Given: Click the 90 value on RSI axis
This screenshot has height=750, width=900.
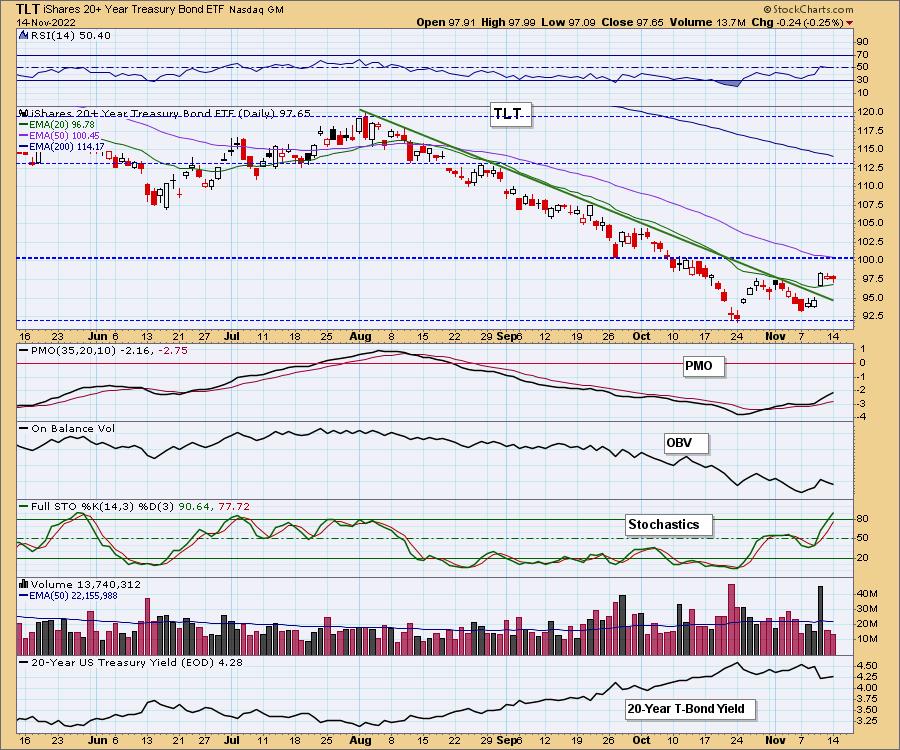Looking at the screenshot, I should pyautogui.click(x=862, y=42).
